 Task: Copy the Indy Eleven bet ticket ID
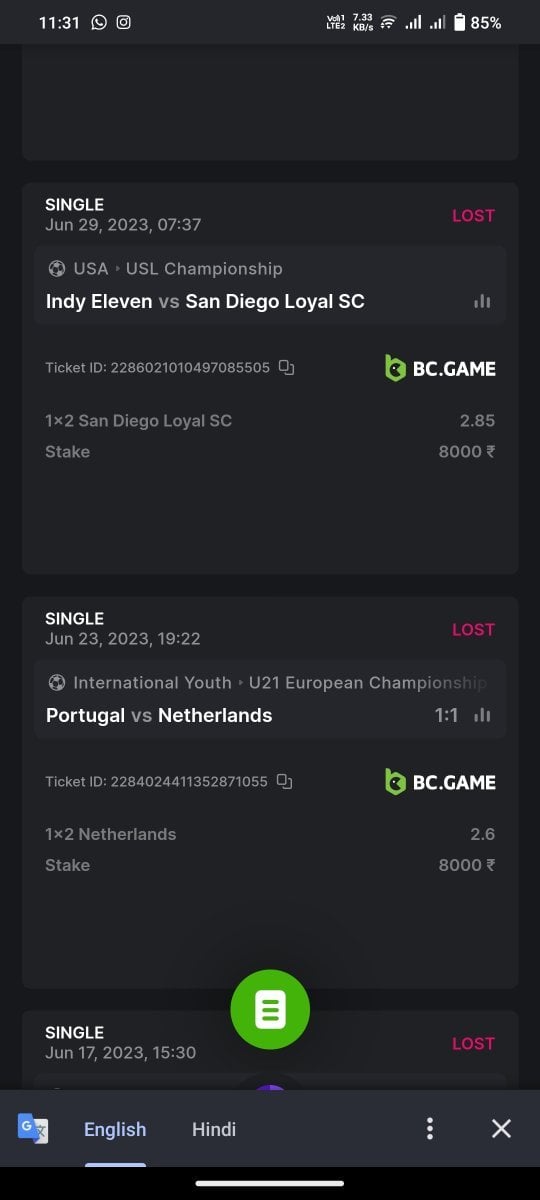(x=286, y=367)
